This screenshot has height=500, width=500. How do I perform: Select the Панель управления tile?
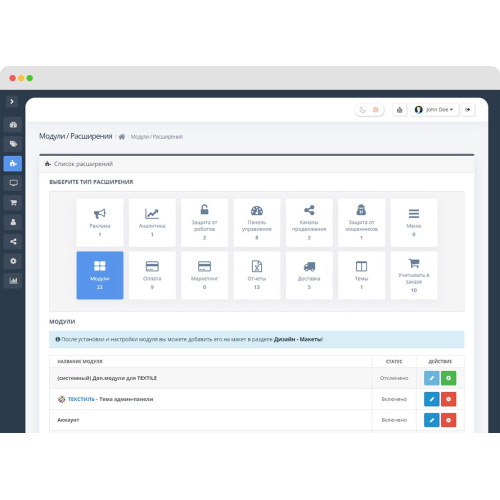coord(257,223)
